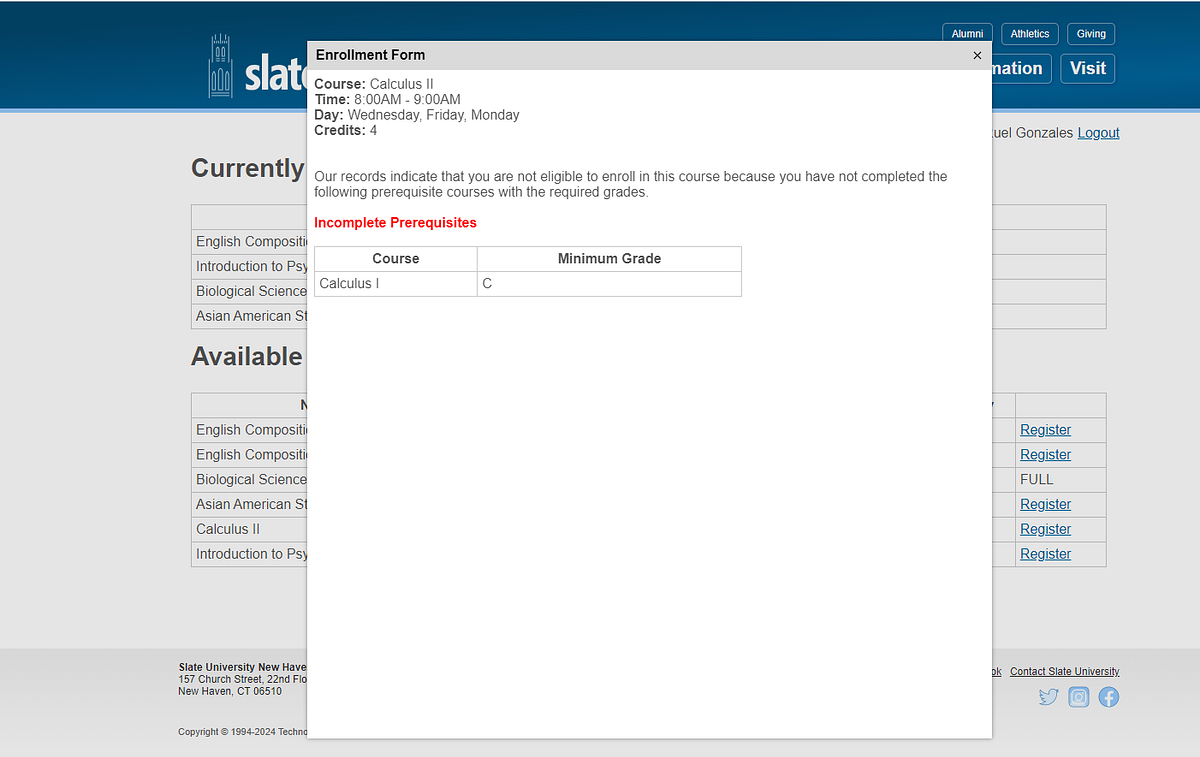Image resolution: width=1200 pixels, height=757 pixels.
Task: Open Instagram from the footer social icons
Action: [1078, 696]
